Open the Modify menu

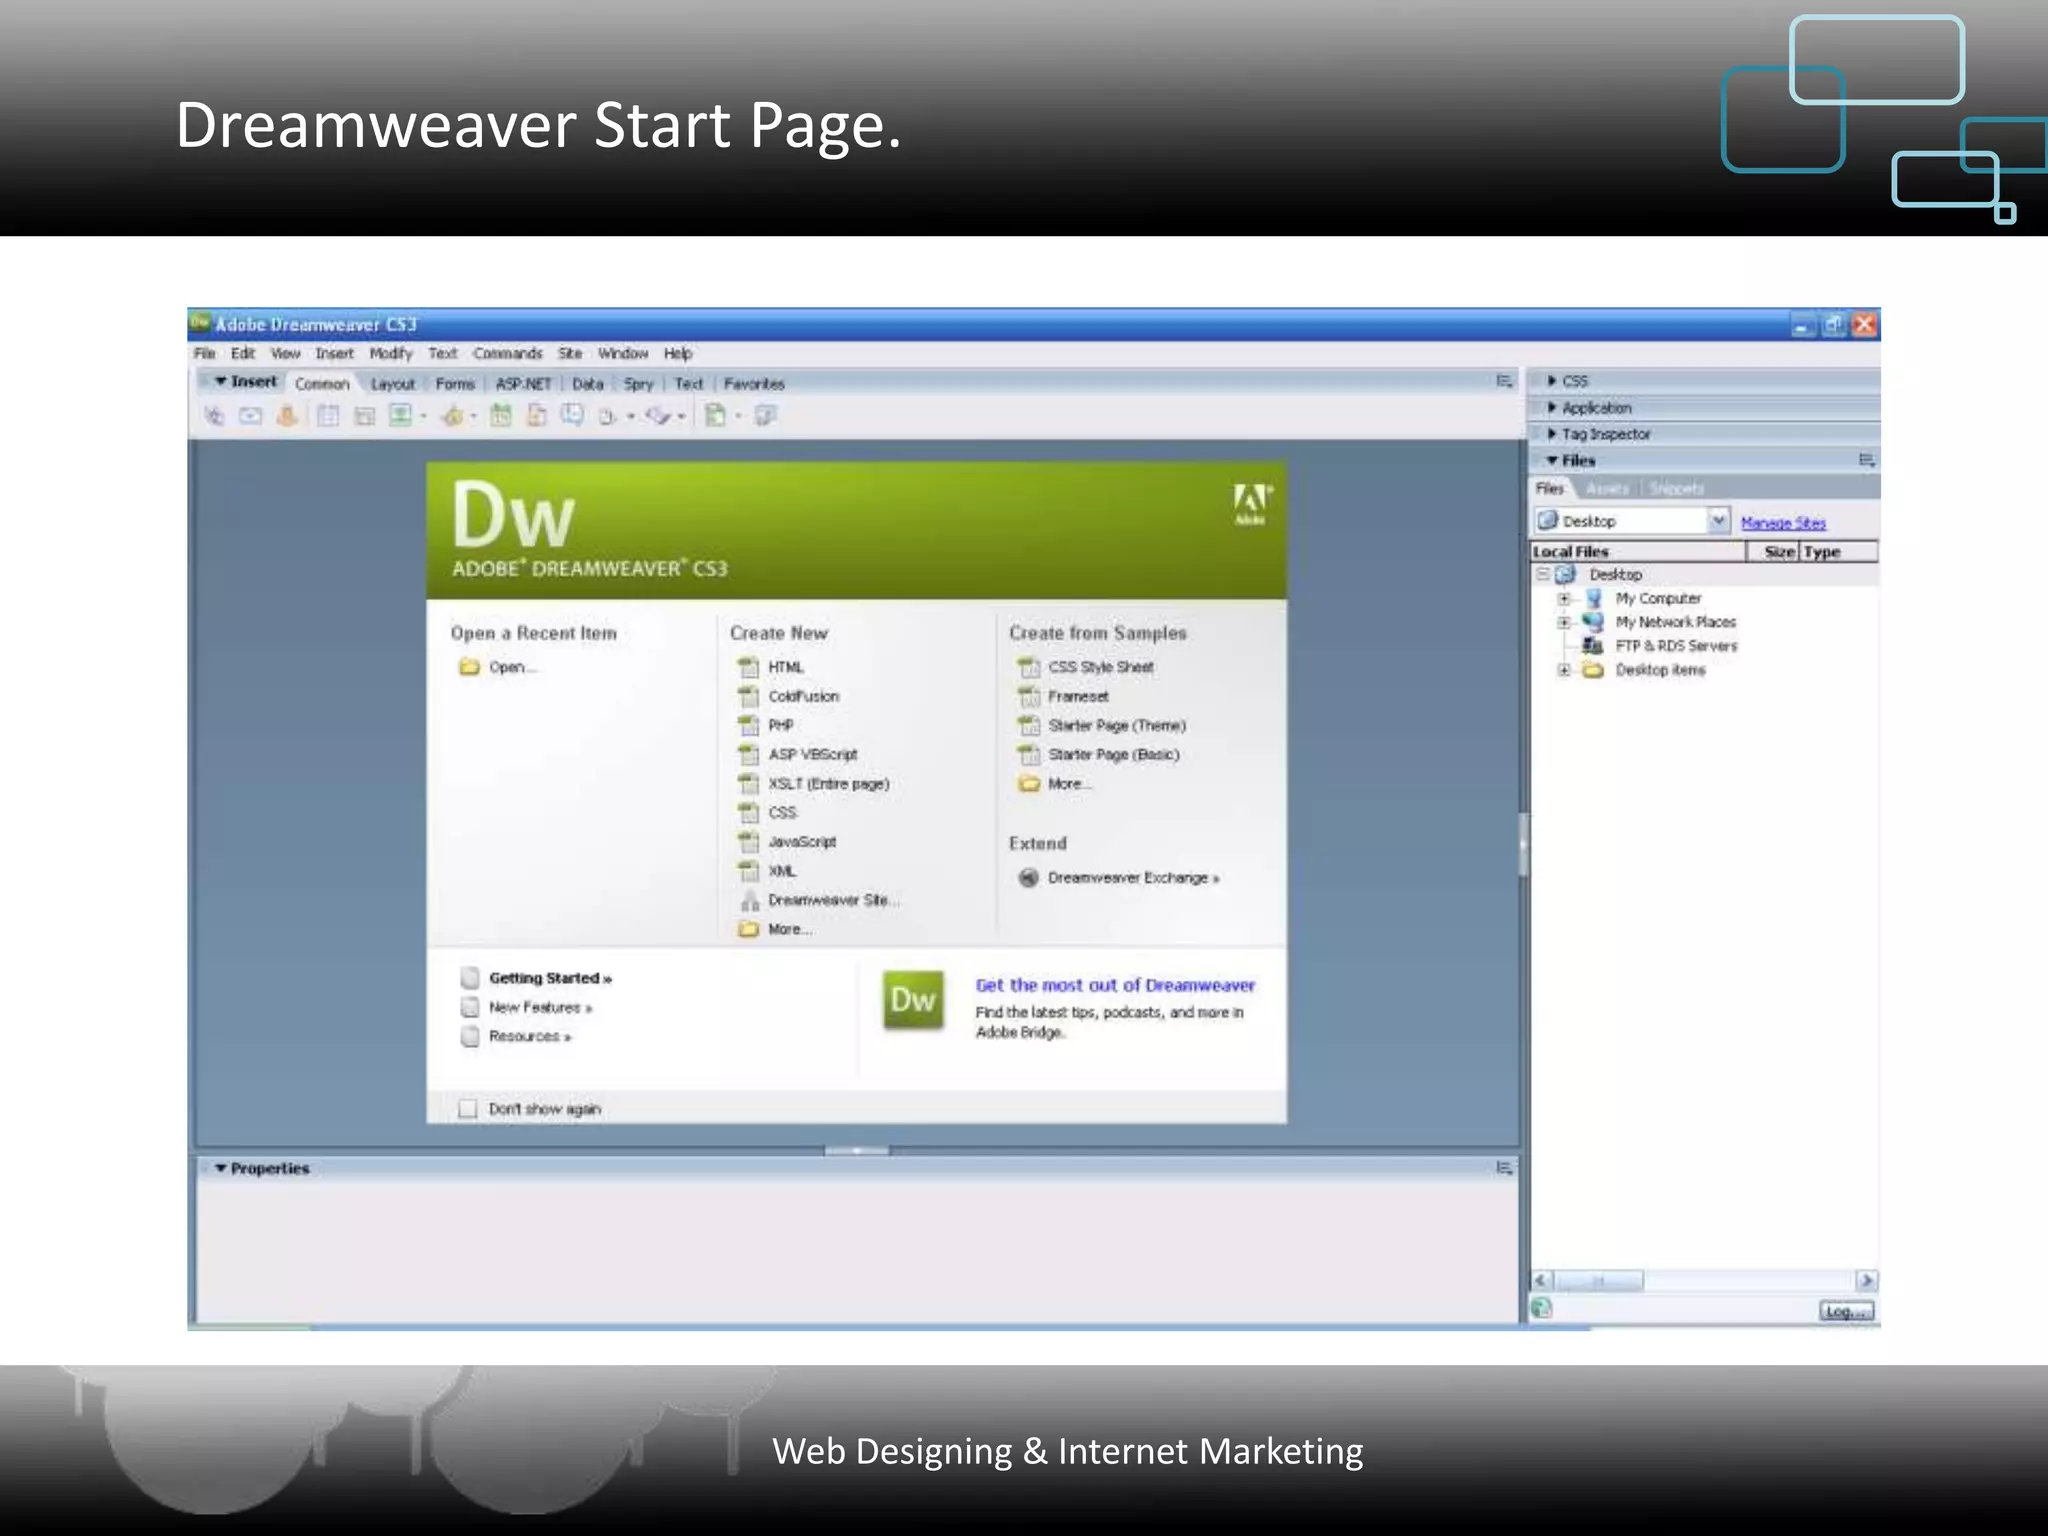point(391,353)
